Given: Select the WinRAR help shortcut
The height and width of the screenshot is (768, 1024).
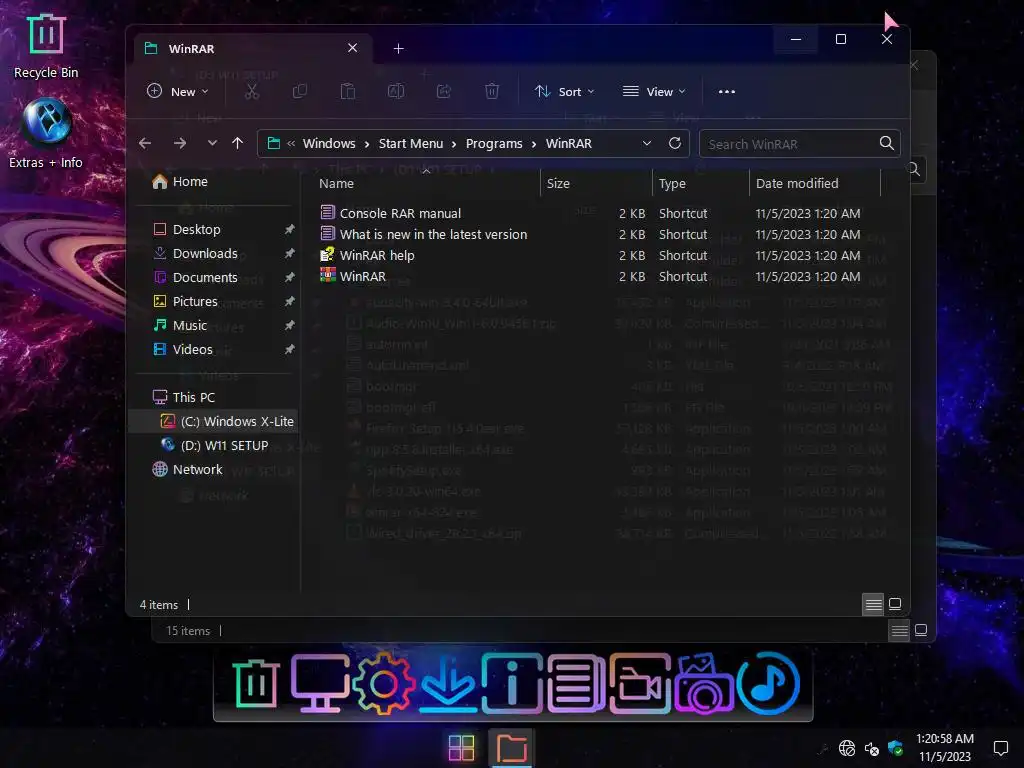Looking at the screenshot, I should click(377, 255).
